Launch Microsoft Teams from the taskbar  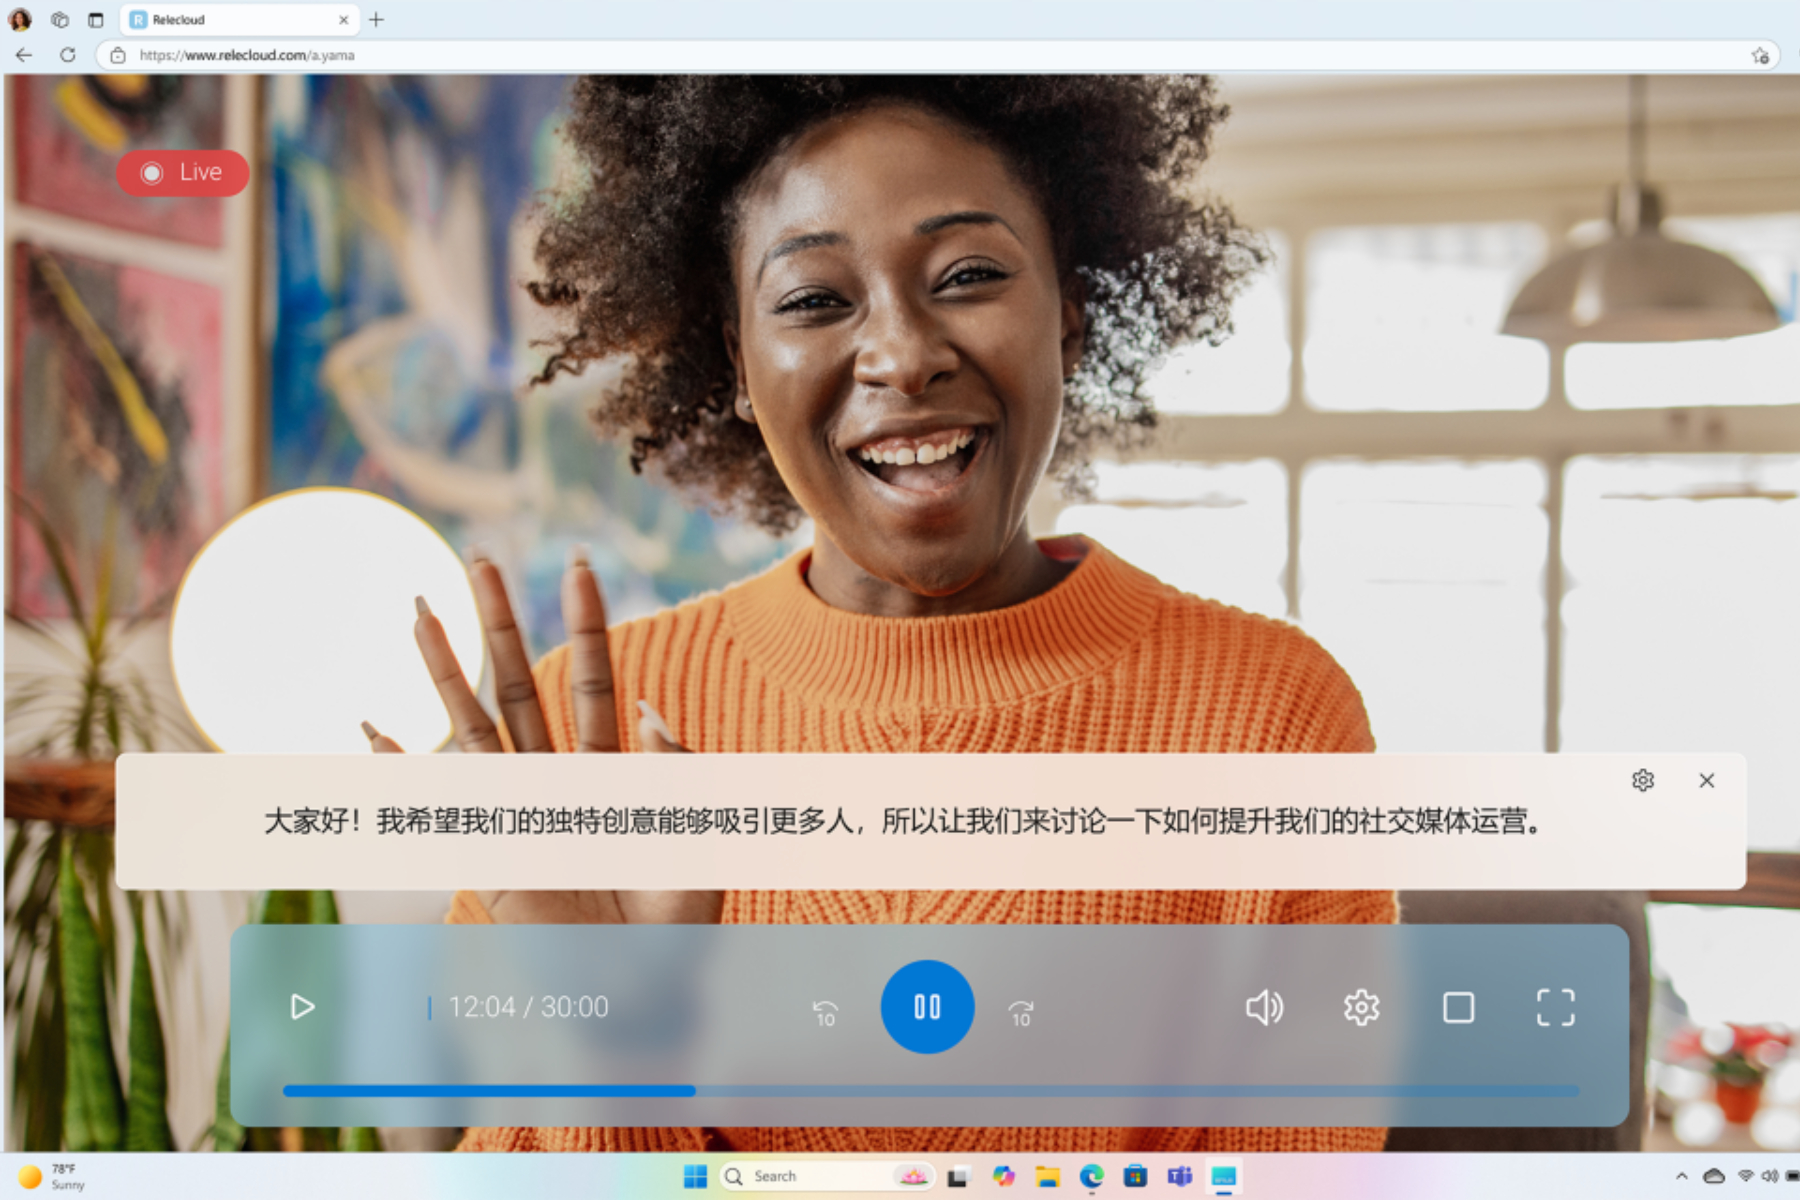(x=1178, y=1175)
